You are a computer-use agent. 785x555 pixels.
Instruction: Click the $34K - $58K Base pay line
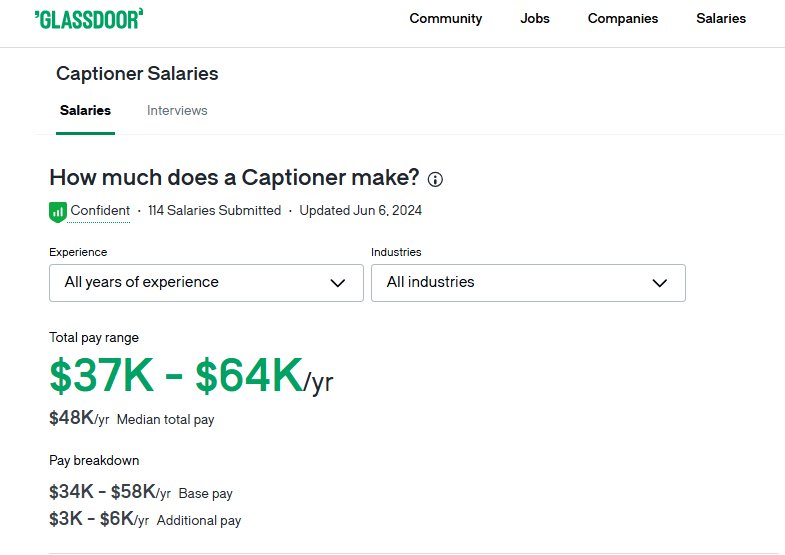(x=141, y=492)
